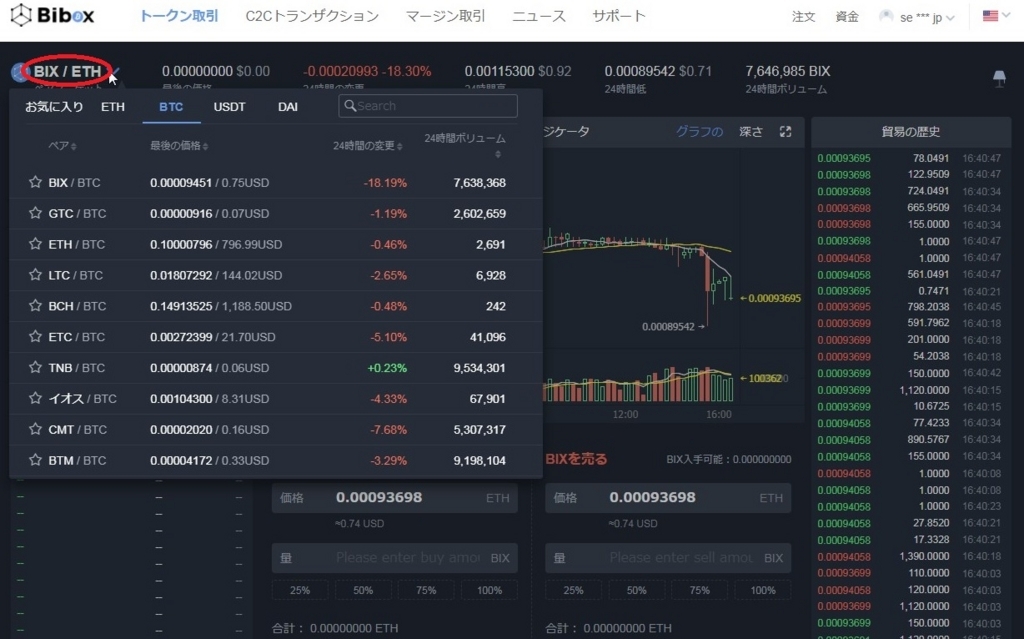Click the search magnifier icon

[x=350, y=106]
